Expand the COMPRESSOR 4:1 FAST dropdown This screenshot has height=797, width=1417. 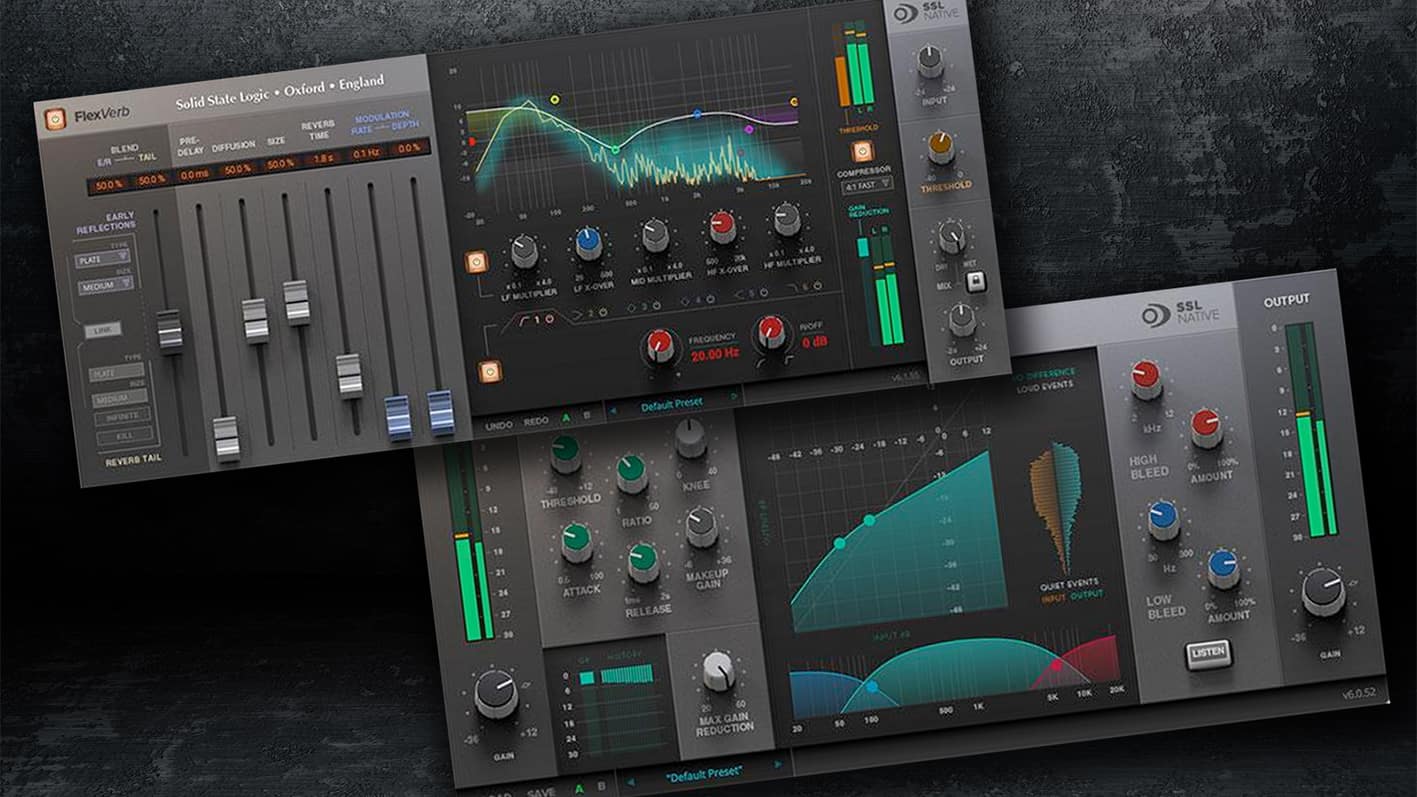(x=867, y=185)
